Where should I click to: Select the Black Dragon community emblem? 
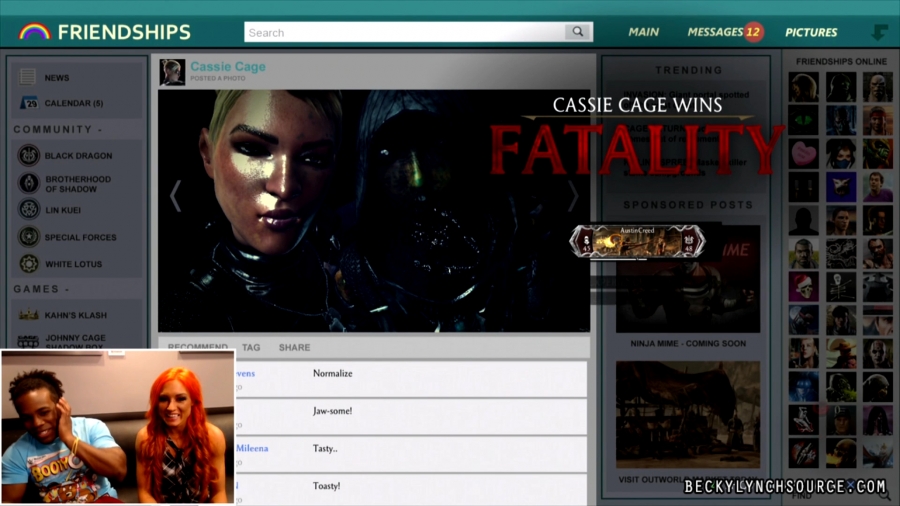pyautogui.click(x=29, y=156)
